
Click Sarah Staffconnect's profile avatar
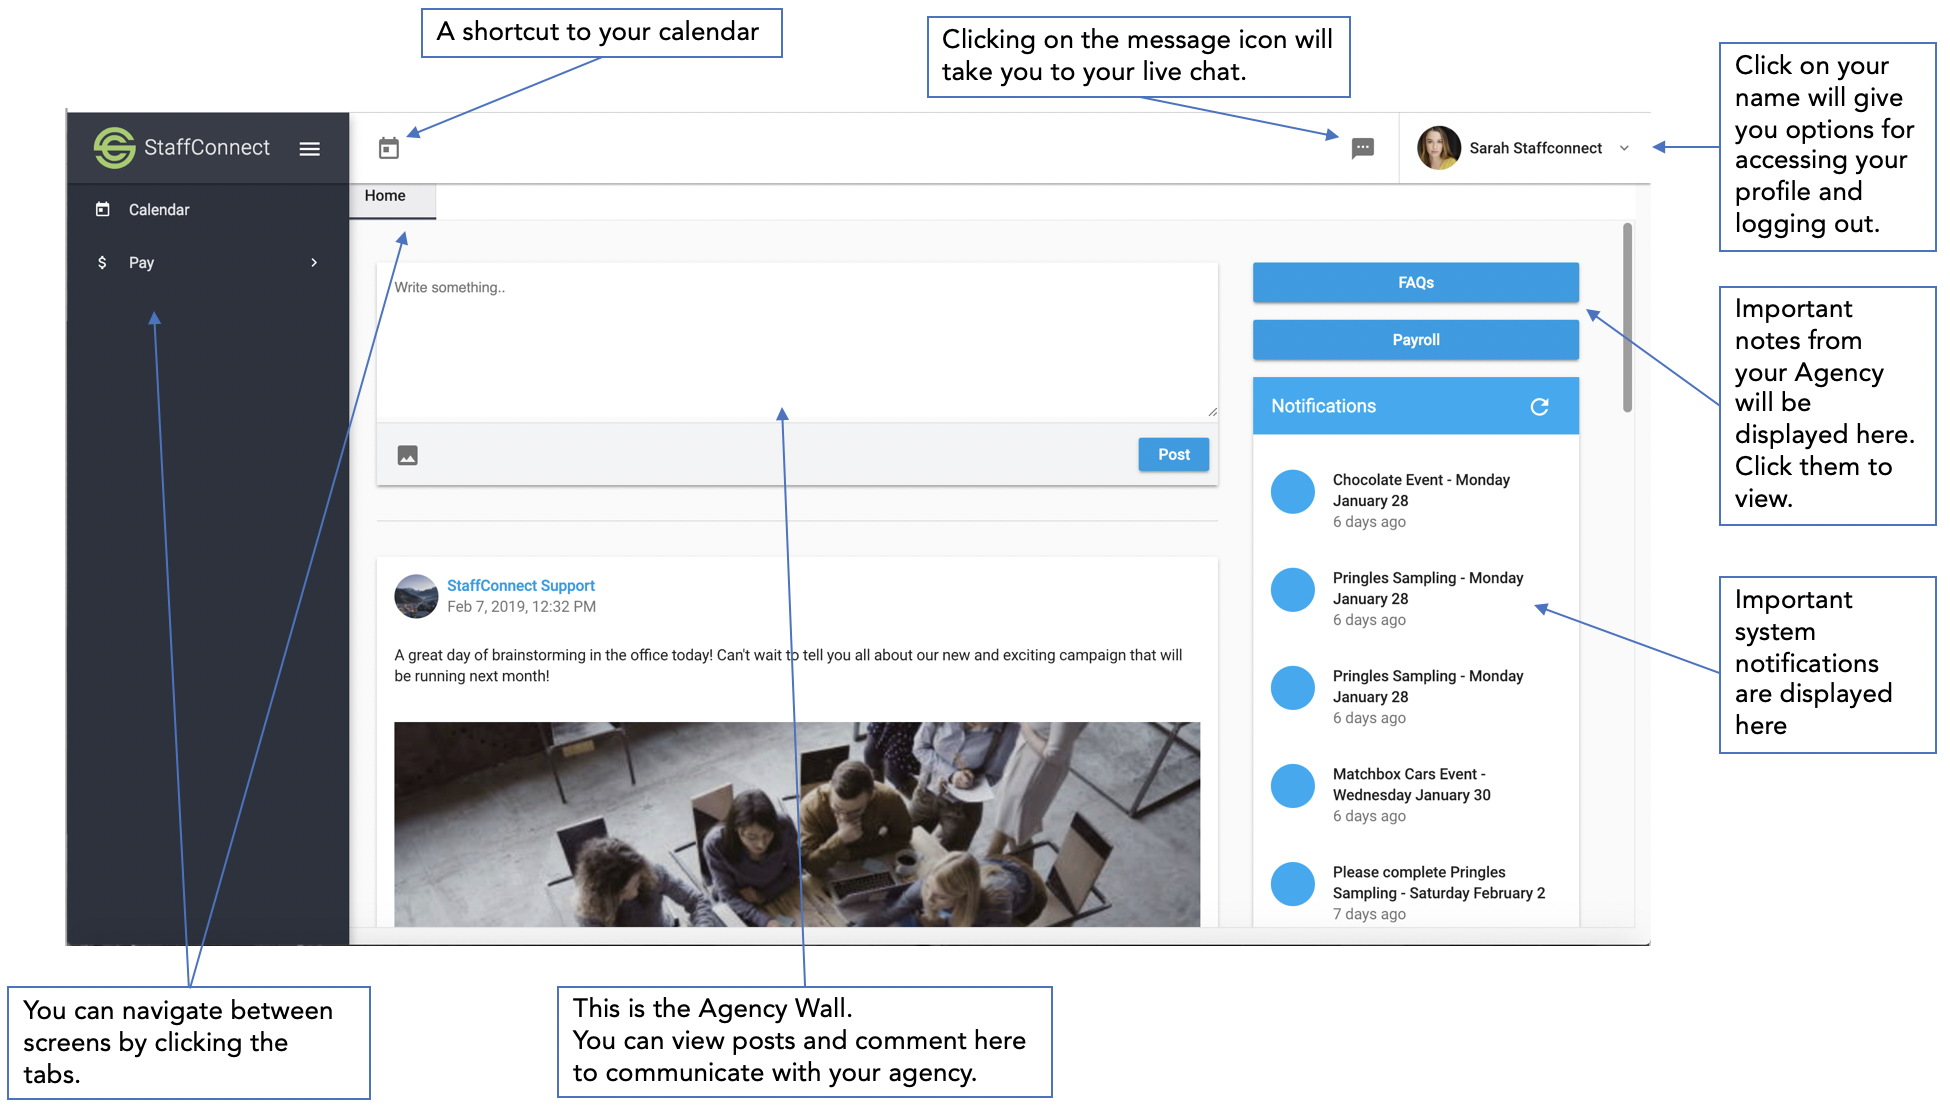tap(1438, 148)
